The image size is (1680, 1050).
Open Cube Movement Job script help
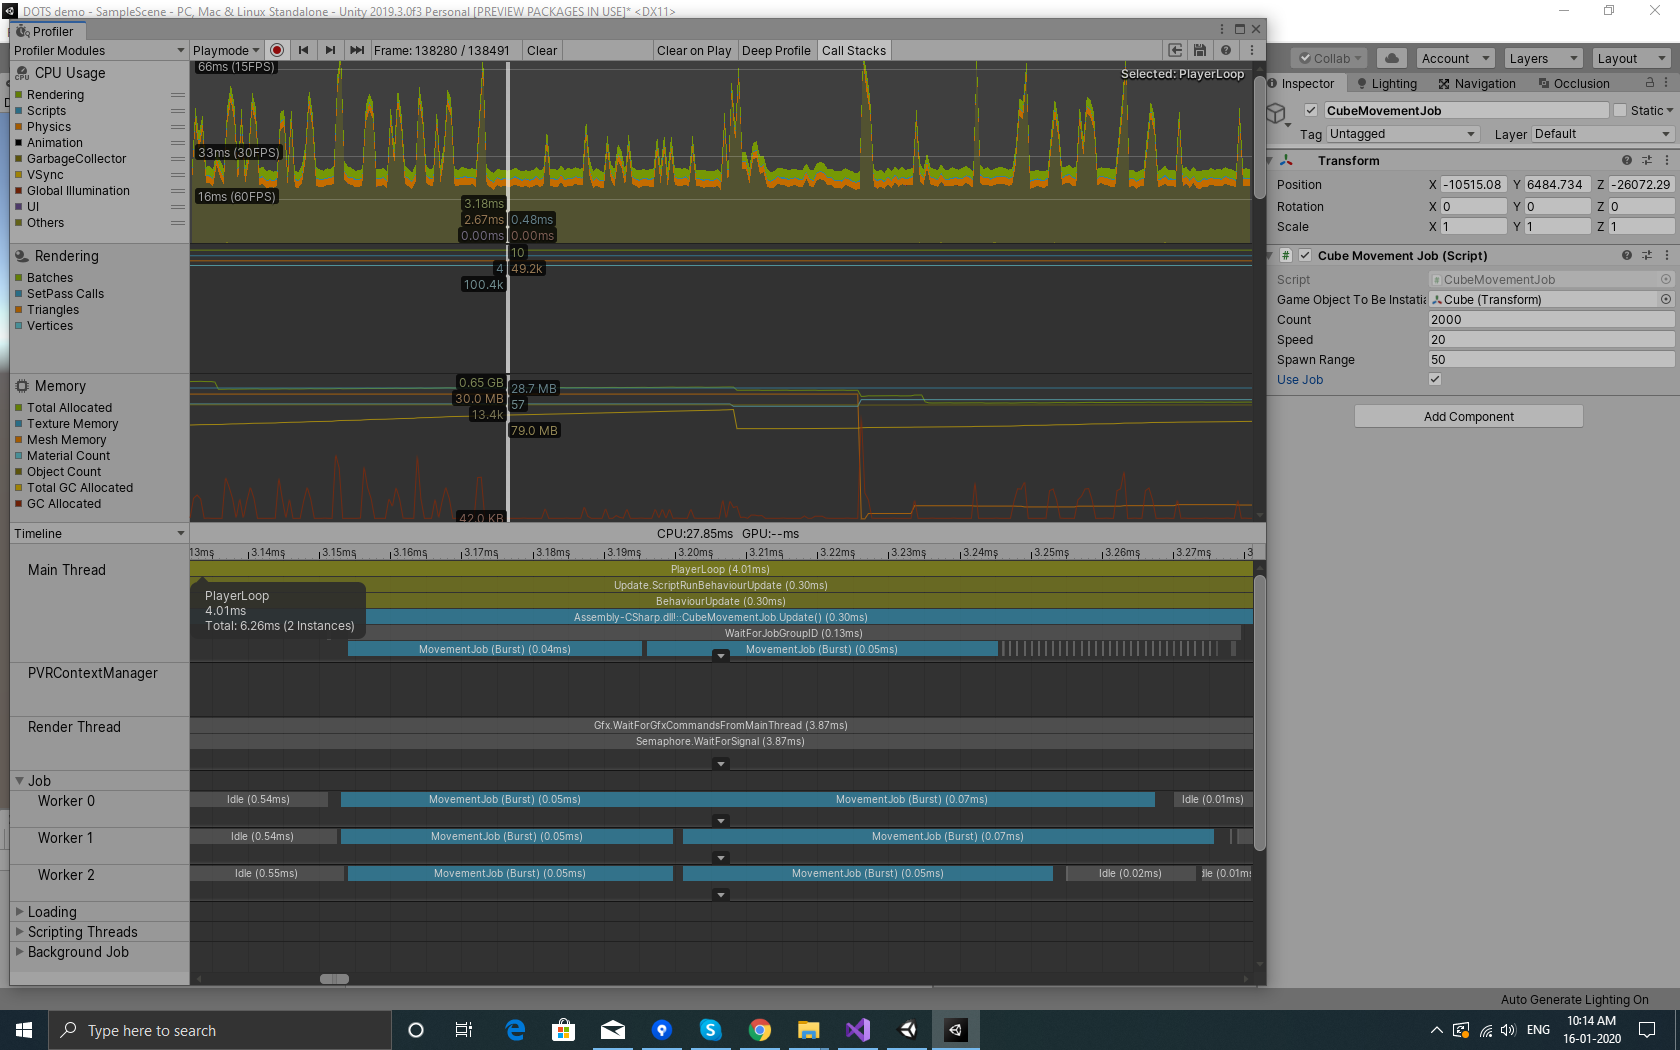[1627, 255]
